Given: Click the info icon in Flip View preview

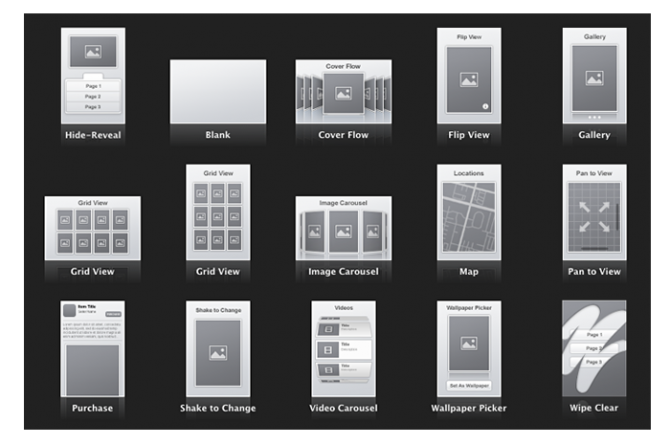Looking at the screenshot, I should (485, 106).
